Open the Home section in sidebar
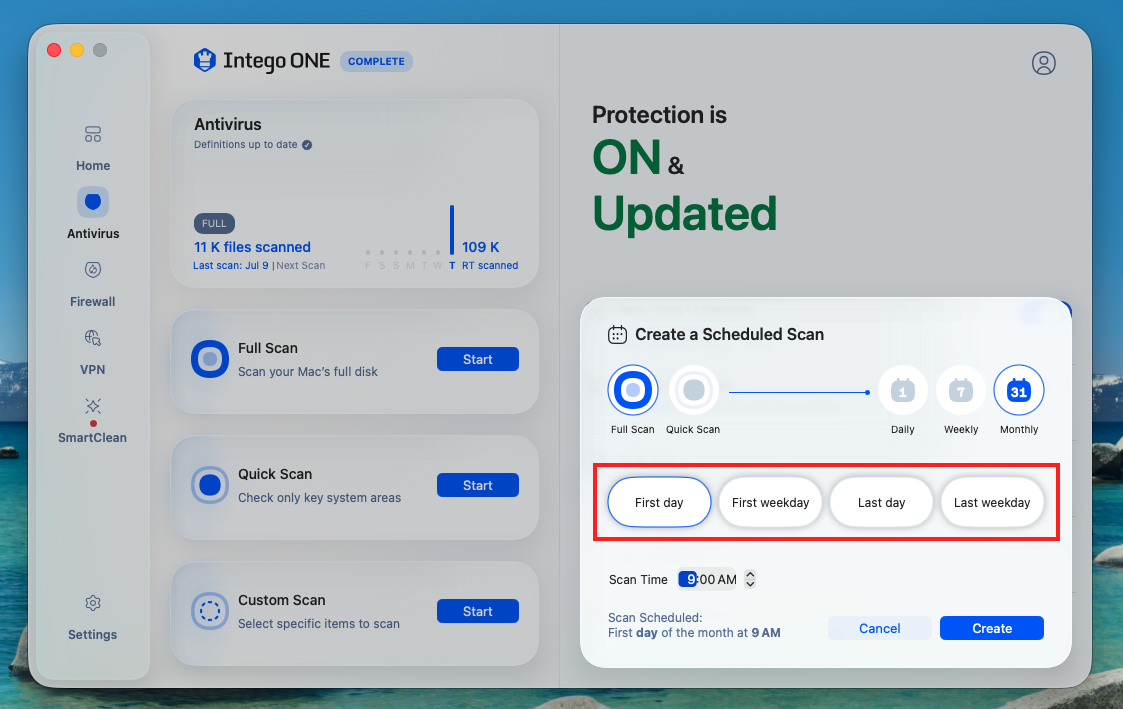This screenshot has height=709, width=1123. [x=93, y=148]
